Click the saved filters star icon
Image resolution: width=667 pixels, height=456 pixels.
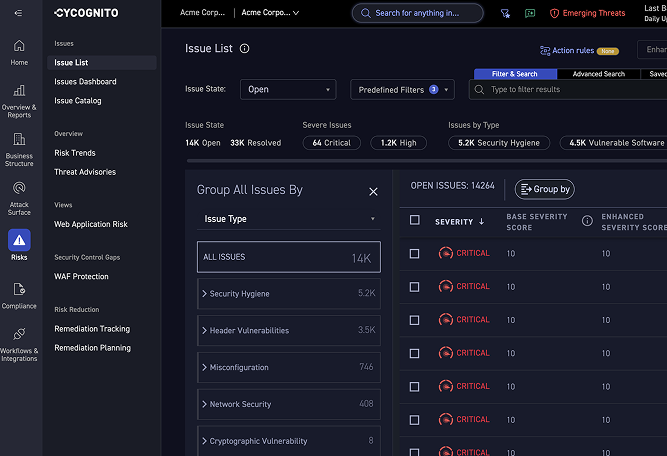504,14
